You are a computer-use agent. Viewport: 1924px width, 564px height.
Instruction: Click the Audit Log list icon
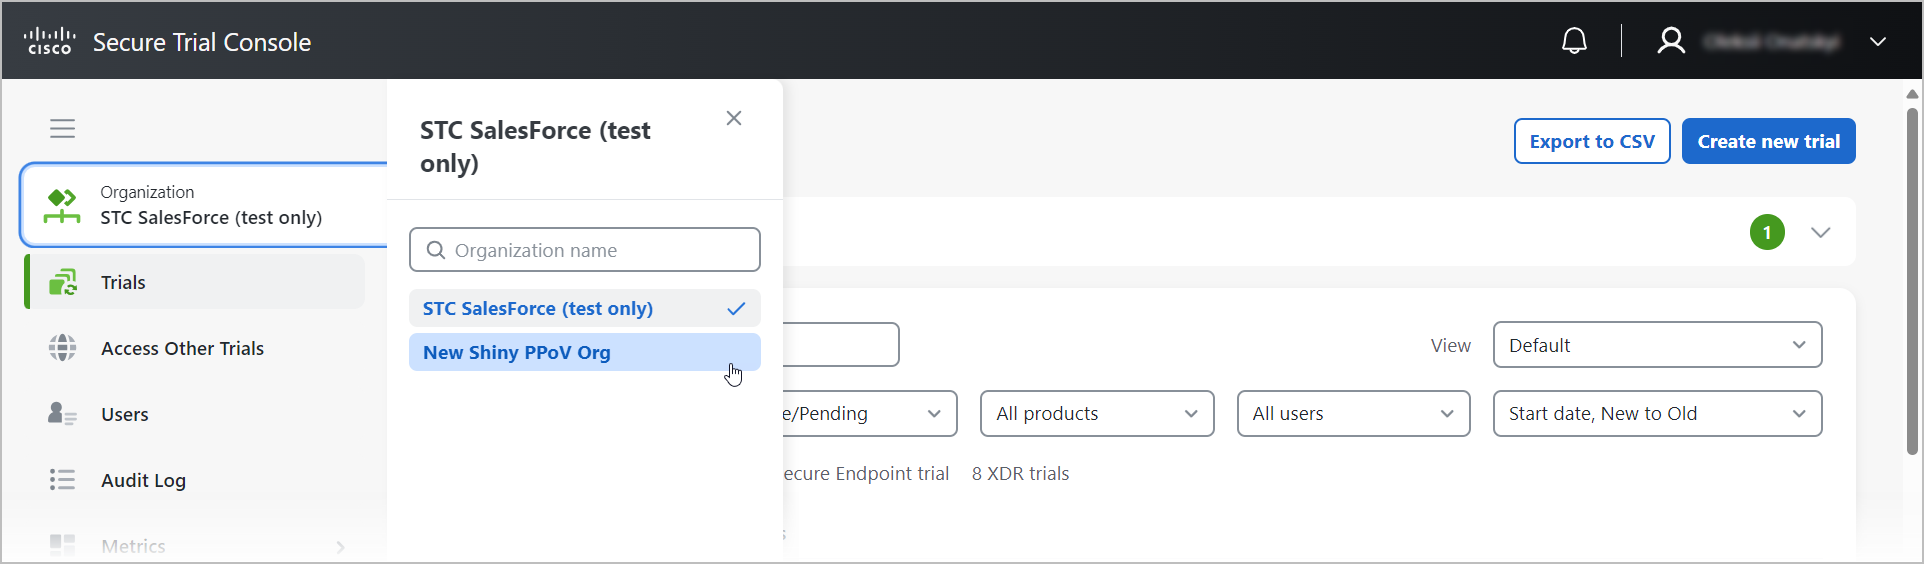click(62, 480)
